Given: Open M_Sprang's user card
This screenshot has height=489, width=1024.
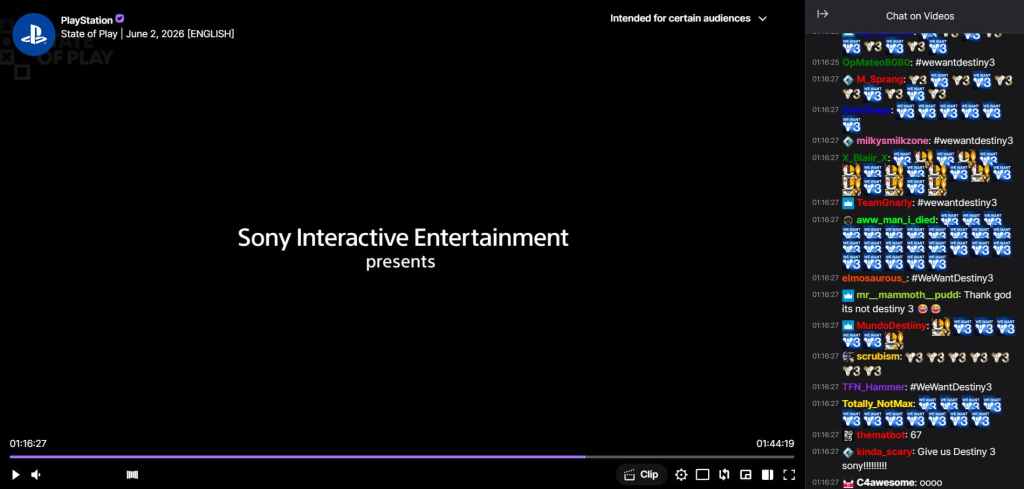Looking at the screenshot, I should click(x=880, y=80).
